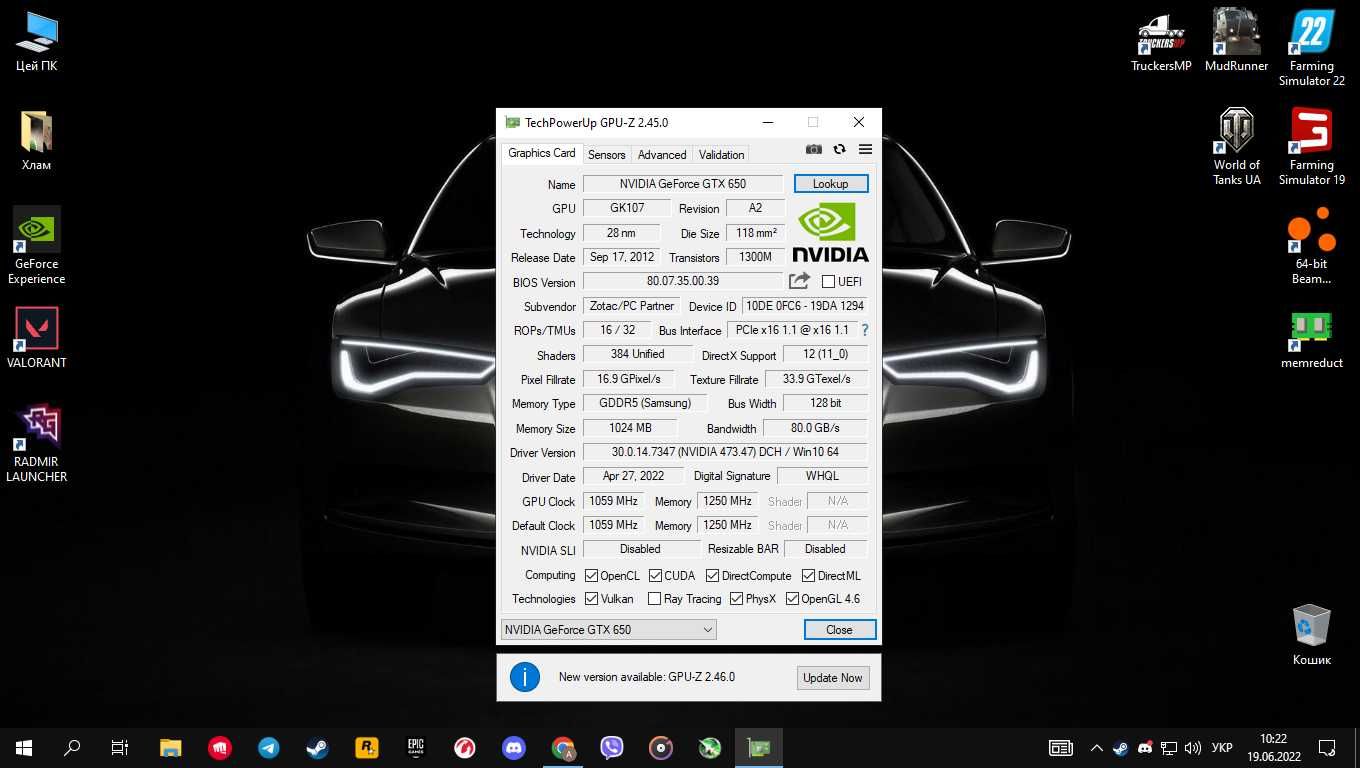Toggle the OpenGL 4.6 checkbox

tap(792, 599)
